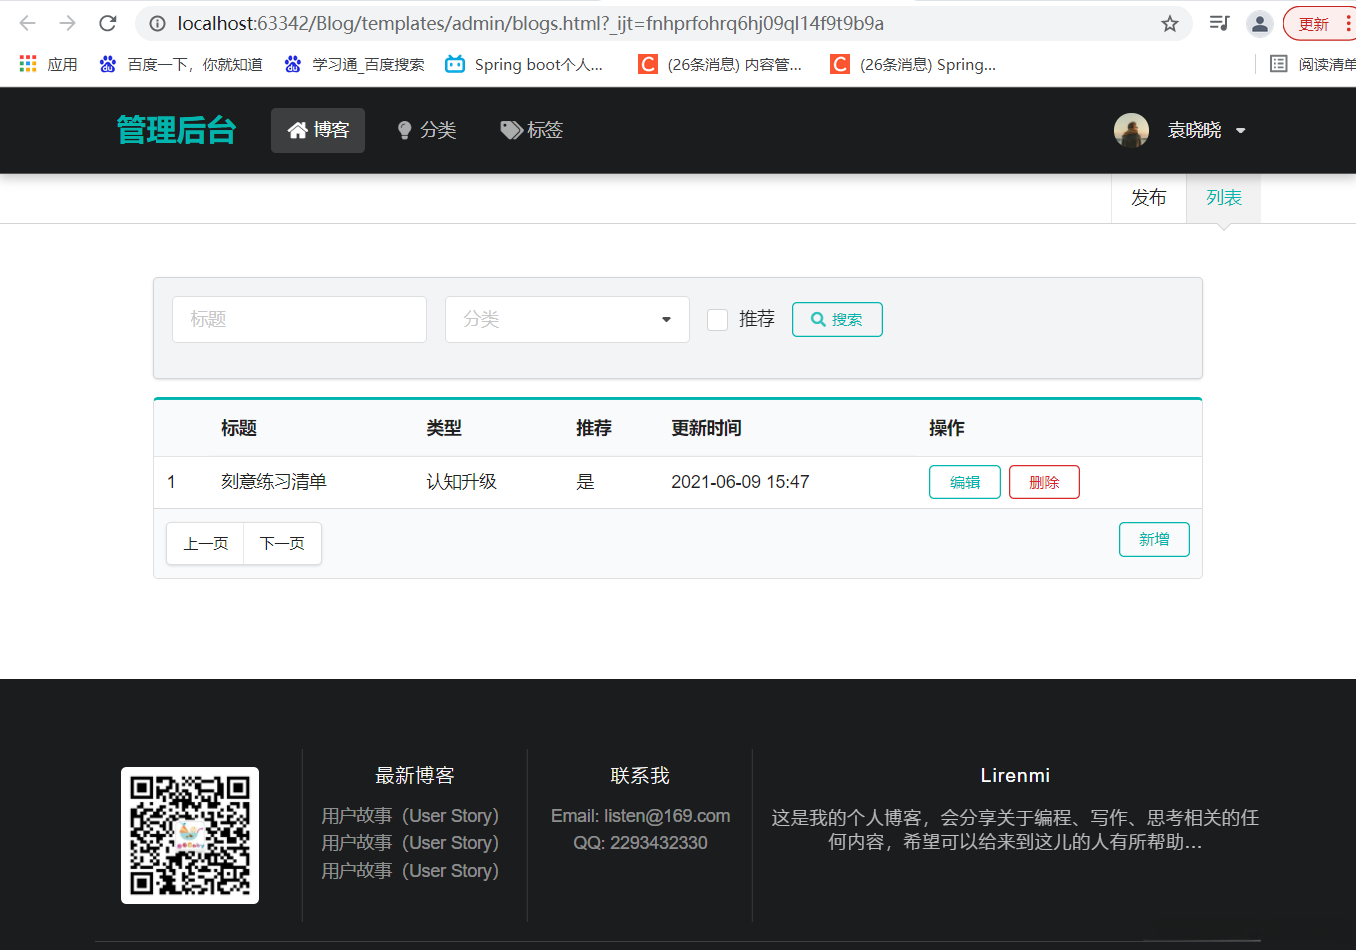
Task: Switch to the 发布 tab
Action: coord(1148,197)
